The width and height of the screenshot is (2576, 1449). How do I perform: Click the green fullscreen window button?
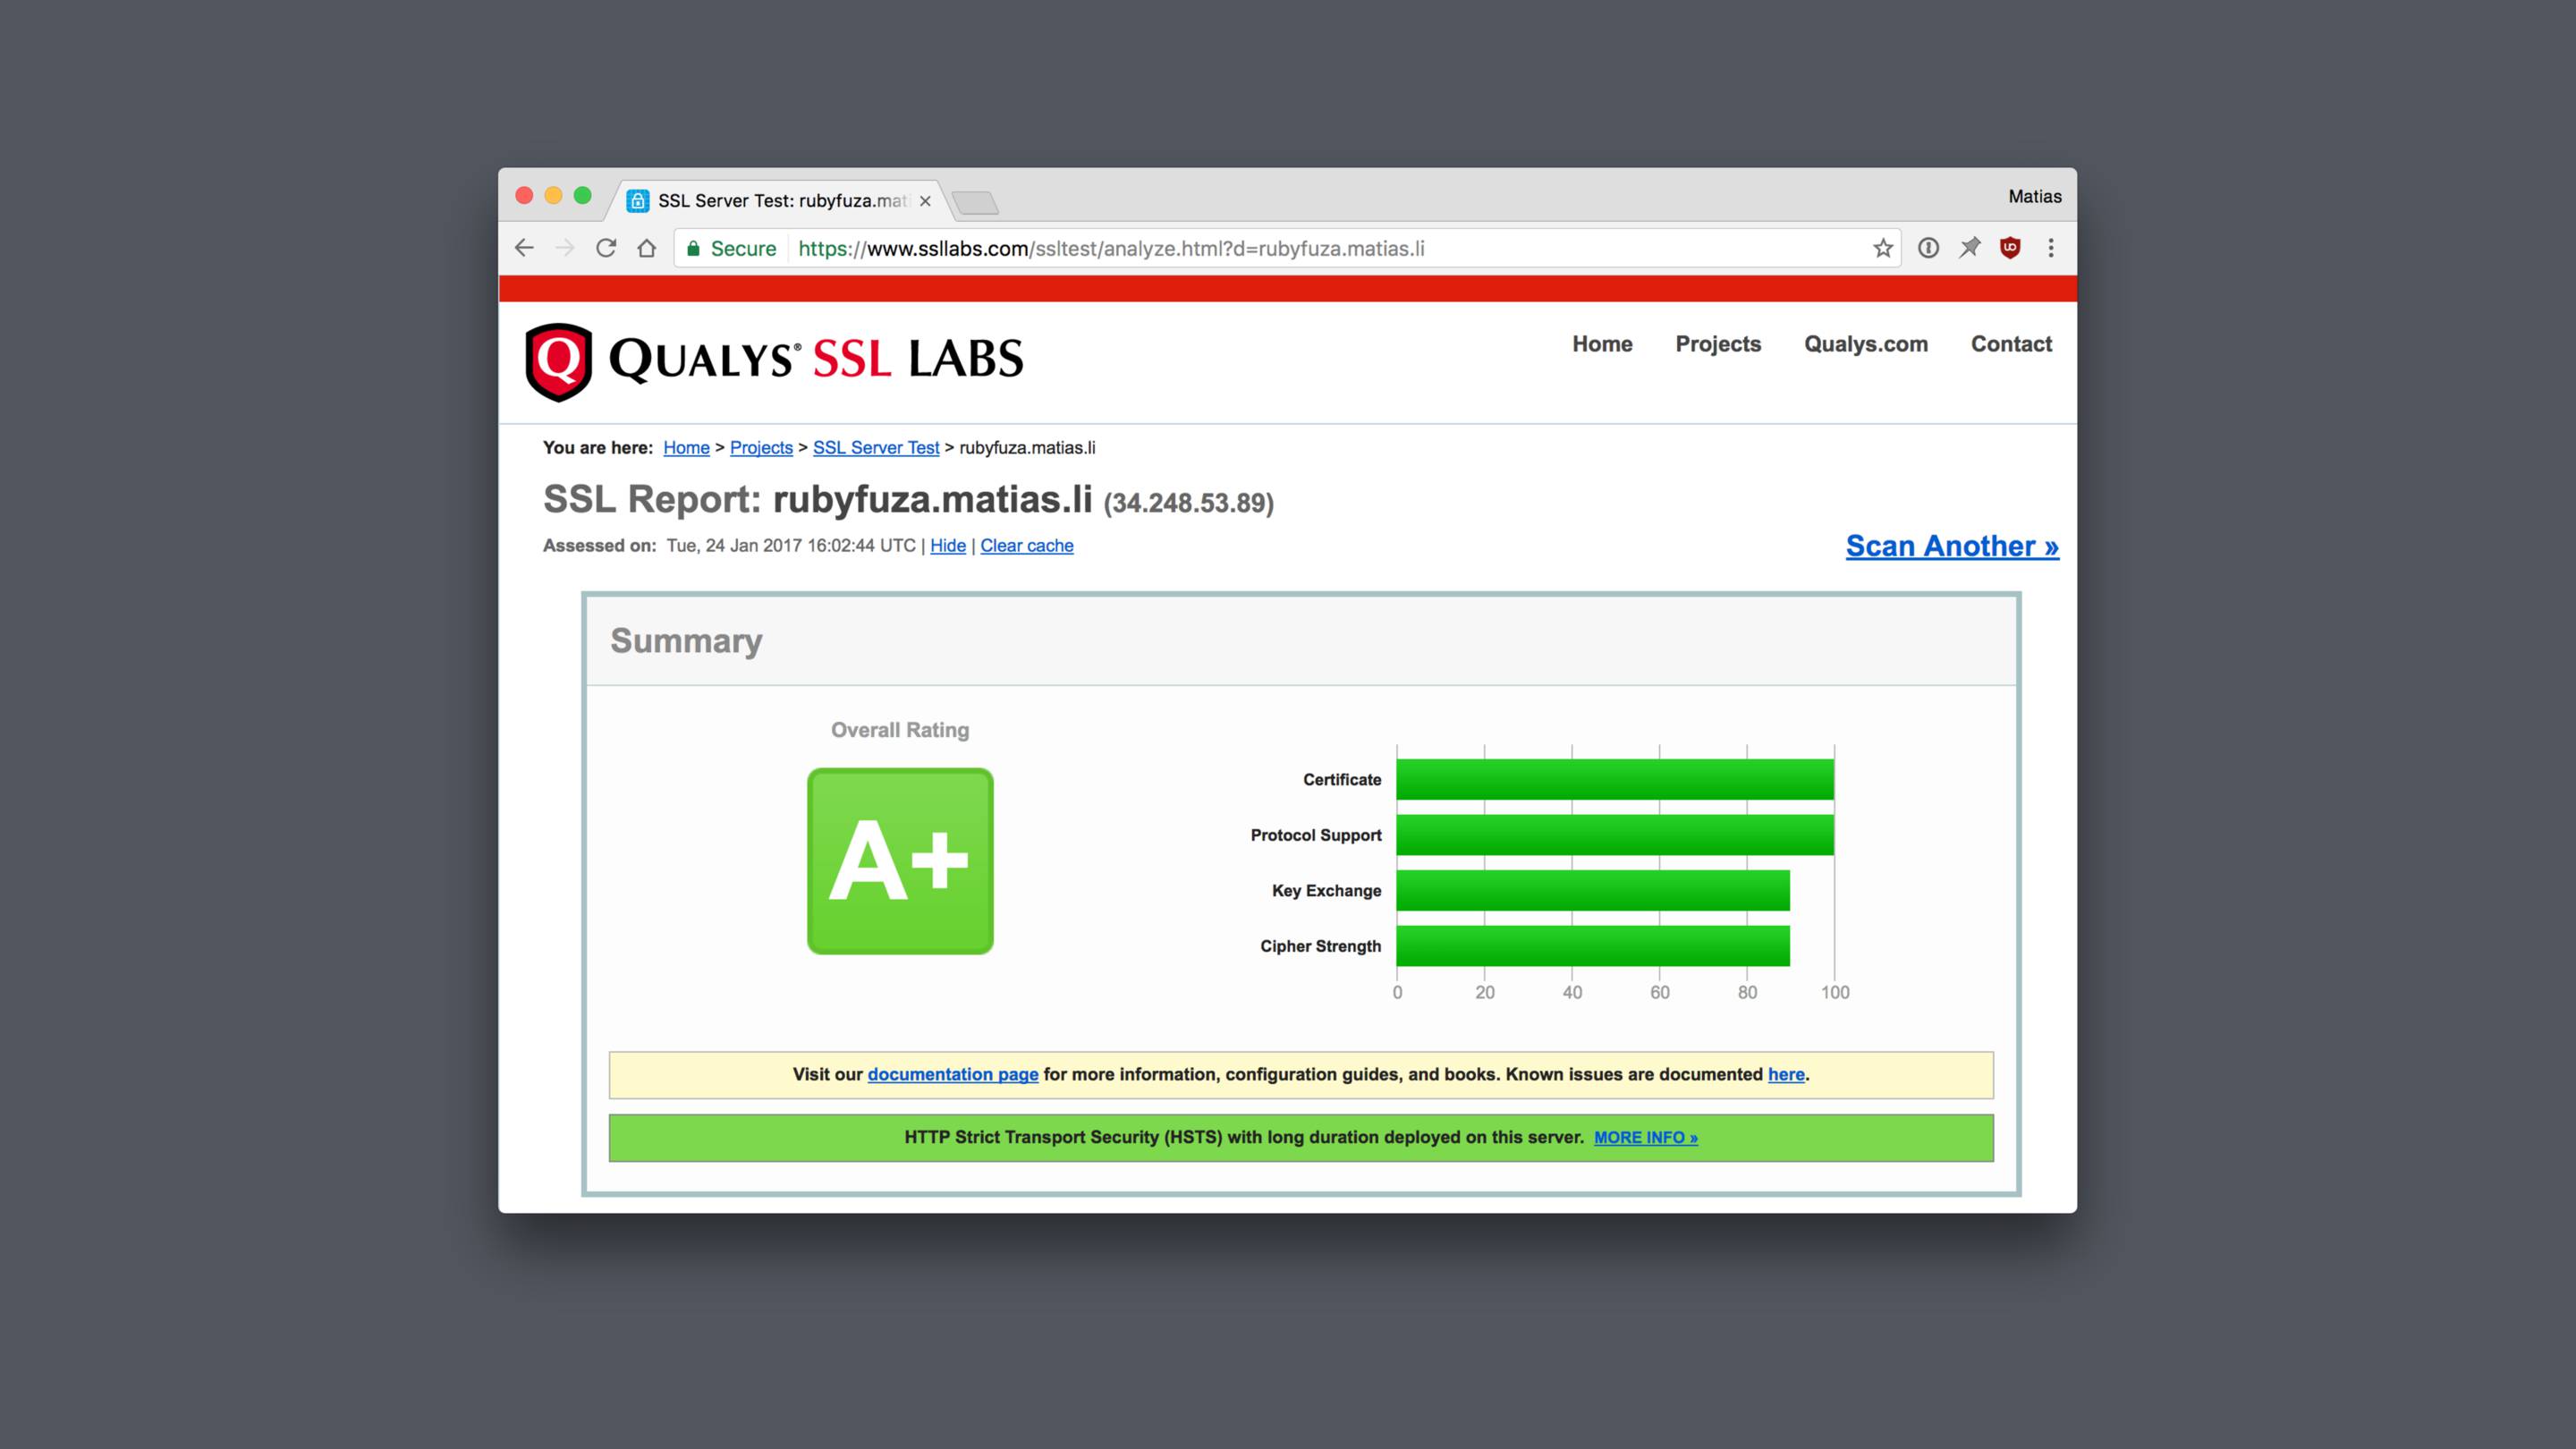tap(583, 196)
